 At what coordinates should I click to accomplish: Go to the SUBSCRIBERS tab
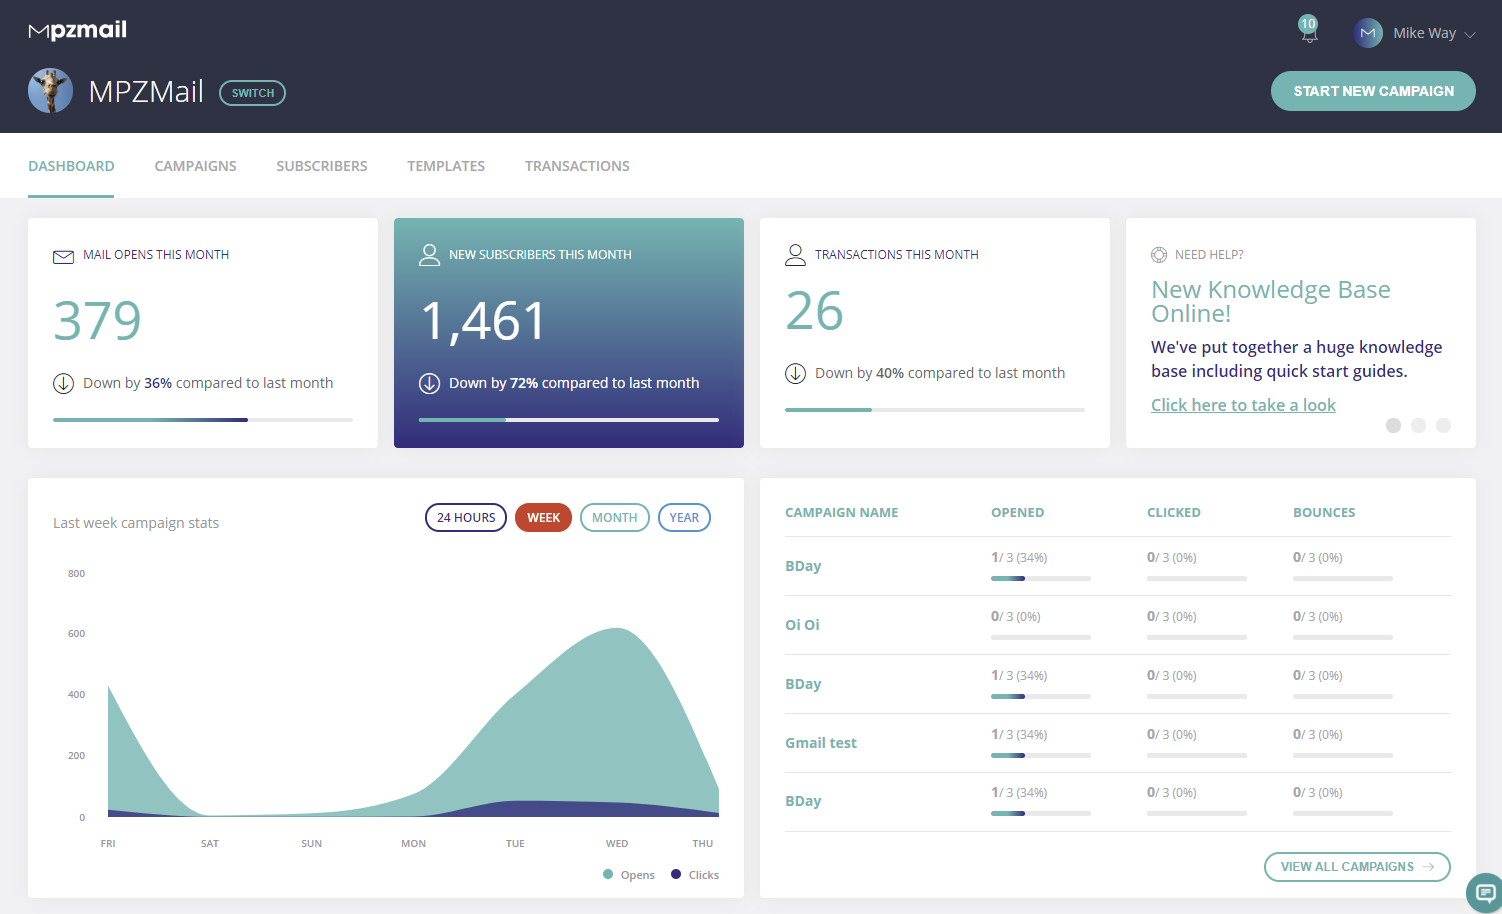322,166
